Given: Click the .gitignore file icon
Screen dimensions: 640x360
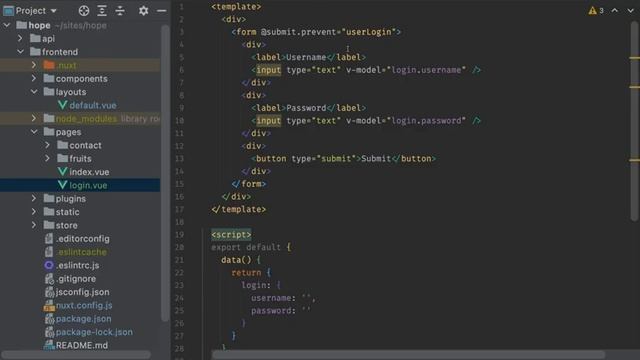Looking at the screenshot, I should (49, 279).
